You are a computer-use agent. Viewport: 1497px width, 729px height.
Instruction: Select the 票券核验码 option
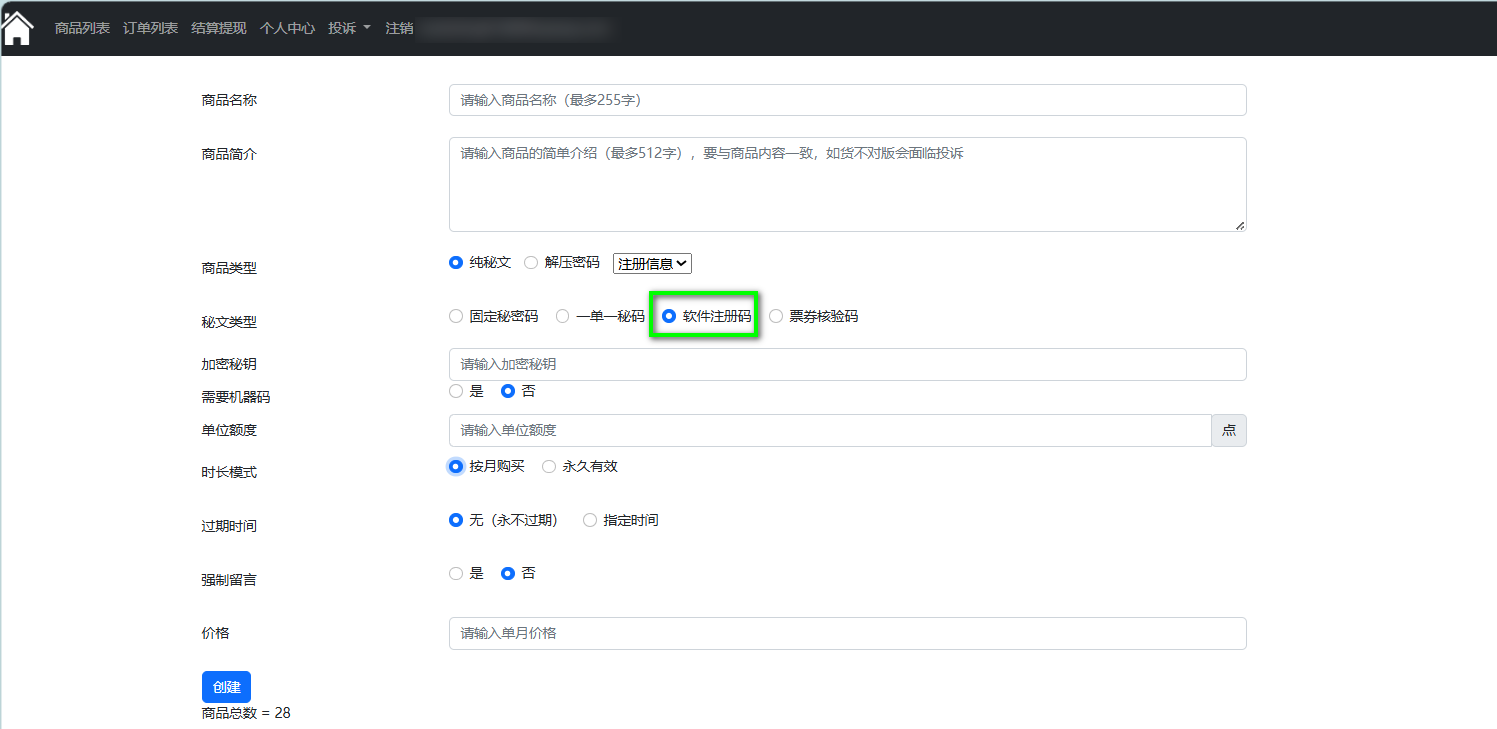click(x=776, y=317)
